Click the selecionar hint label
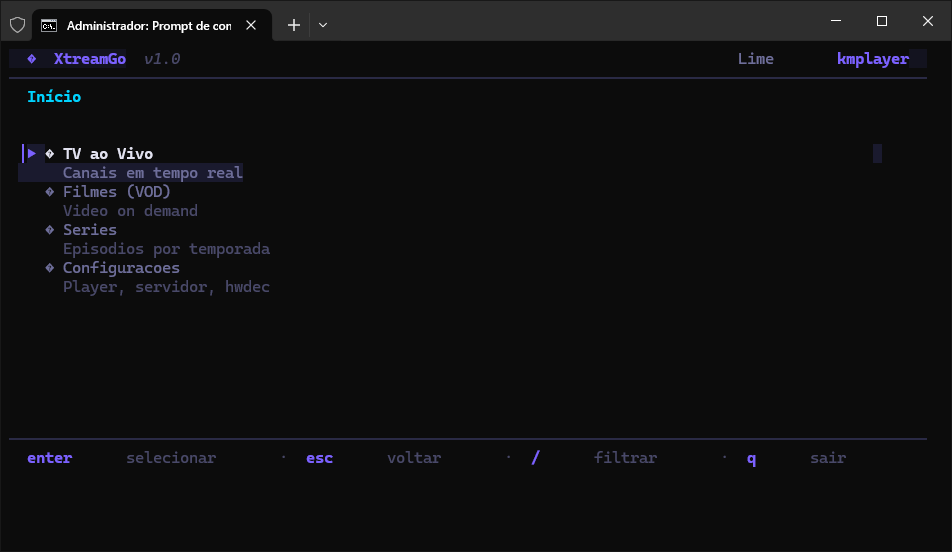The image size is (952, 552). coord(171,458)
